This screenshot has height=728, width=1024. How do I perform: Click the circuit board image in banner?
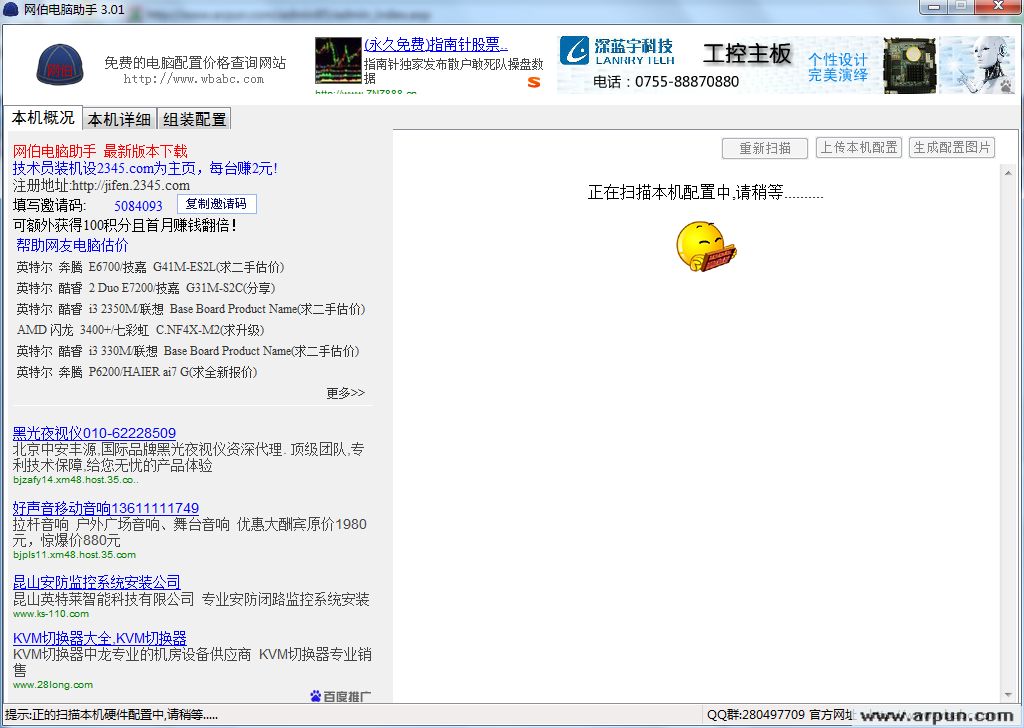(x=909, y=65)
